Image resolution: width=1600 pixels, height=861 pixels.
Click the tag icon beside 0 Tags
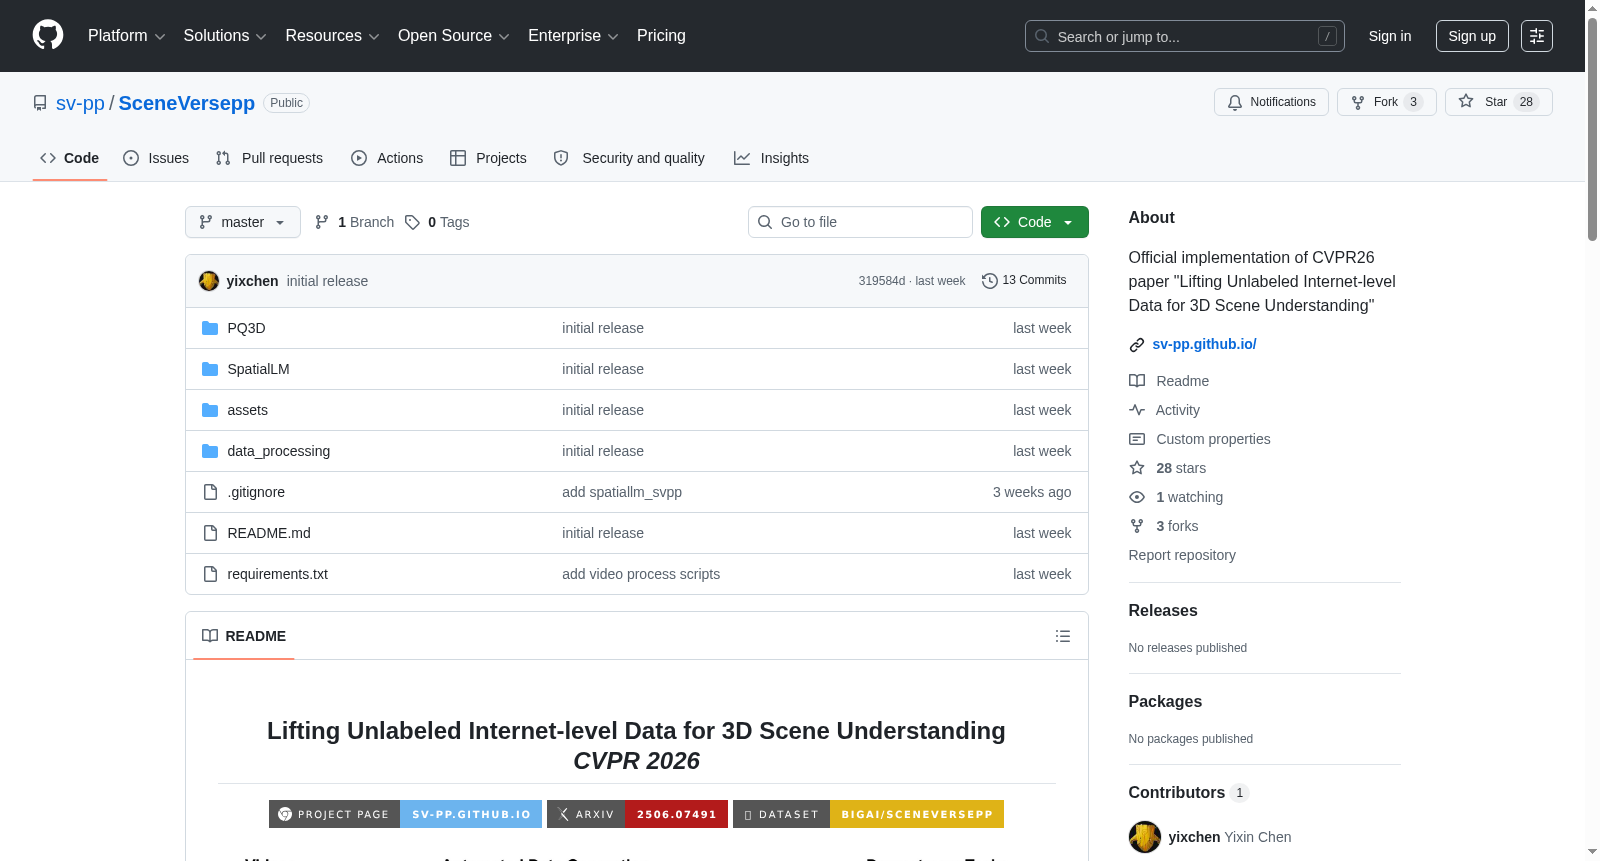[412, 222]
